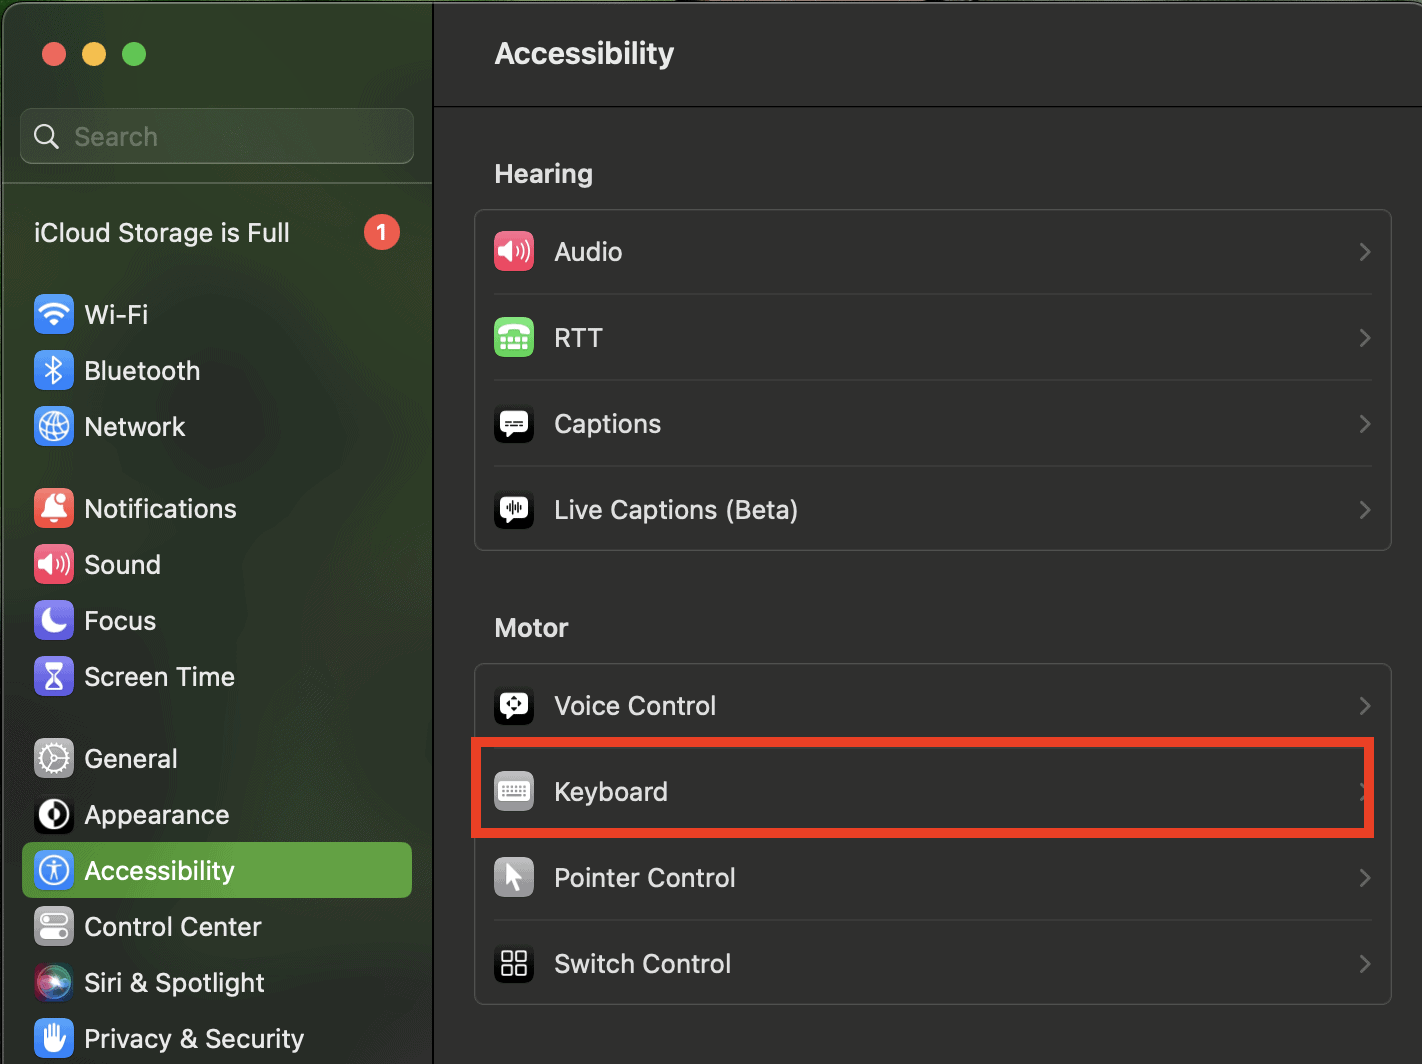Select Control Center in the sidebar
The height and width of the screenshot is (1064, 1422).
pyautogui.click(x=172, y=926)
